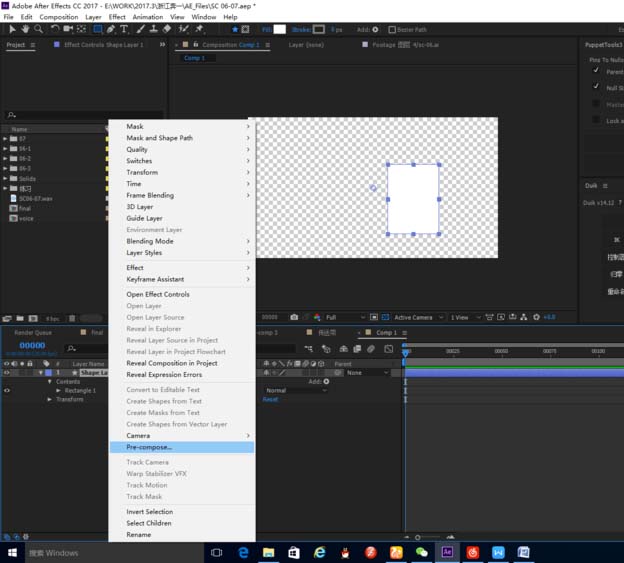This screenshot has width=624, height=563.
Task: Expand the Transform property group
Action: (x=49, y=399)
